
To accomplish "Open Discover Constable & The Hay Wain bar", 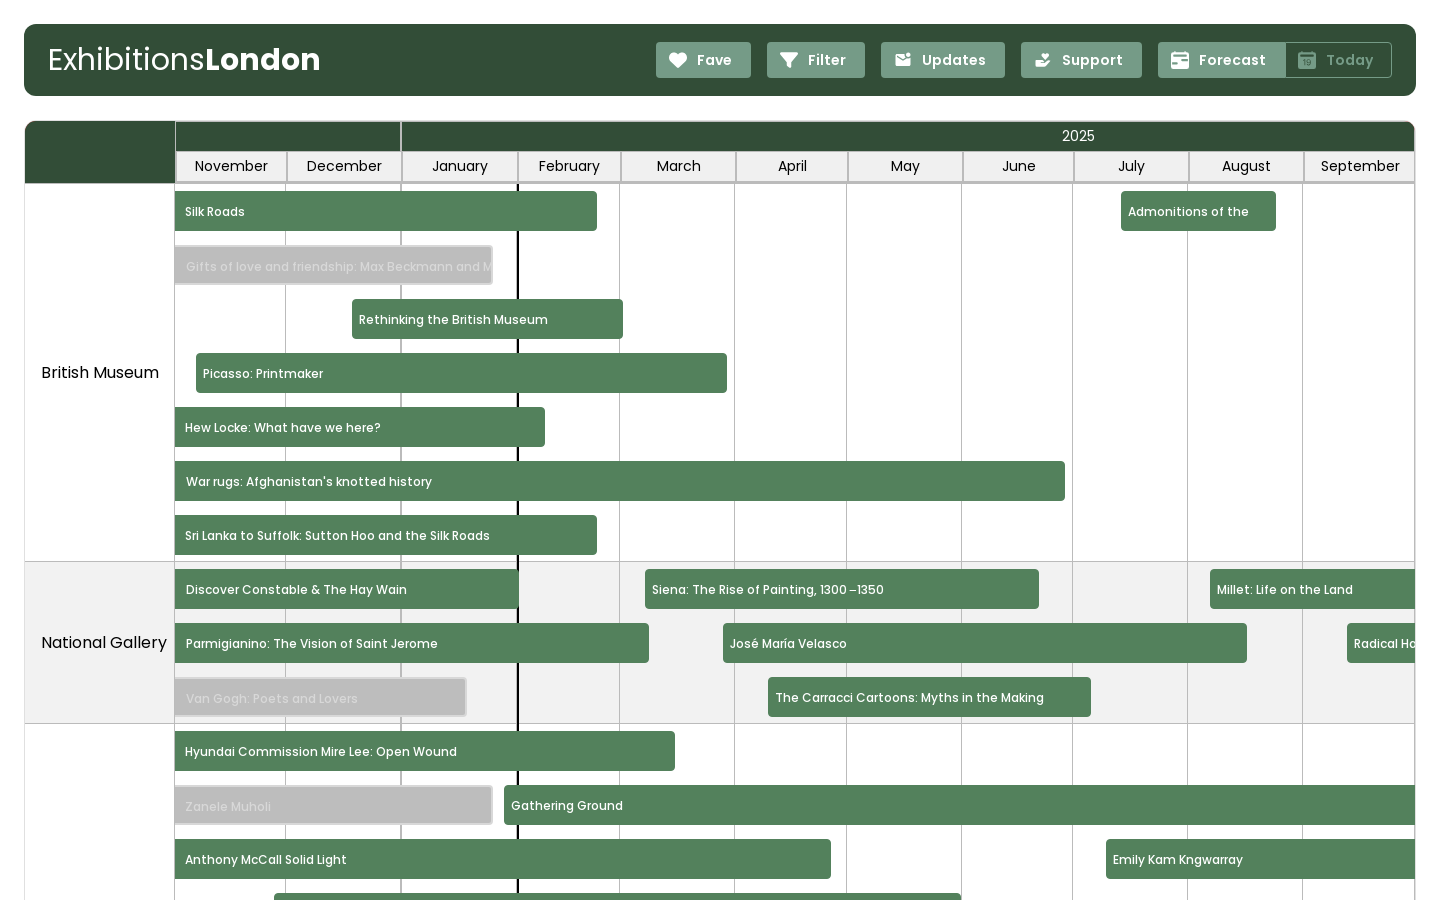I will coord(347,589).
